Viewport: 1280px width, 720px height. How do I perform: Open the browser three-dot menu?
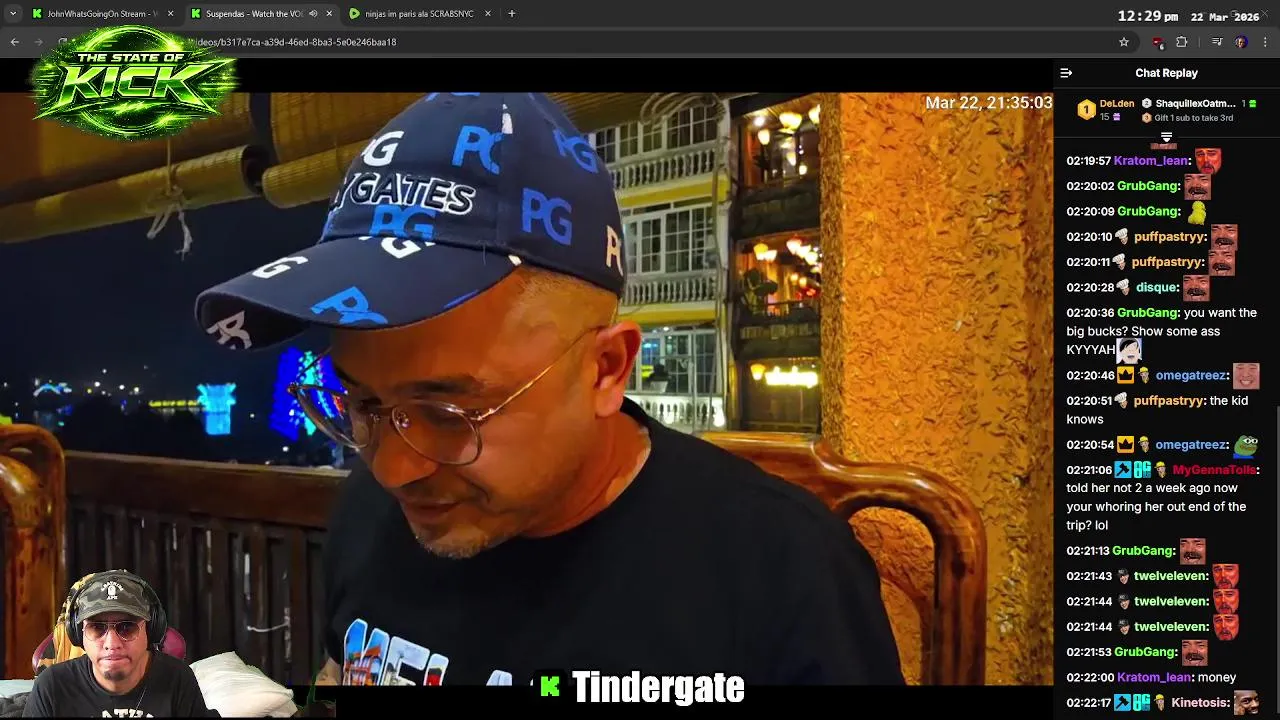point(1266,42)
